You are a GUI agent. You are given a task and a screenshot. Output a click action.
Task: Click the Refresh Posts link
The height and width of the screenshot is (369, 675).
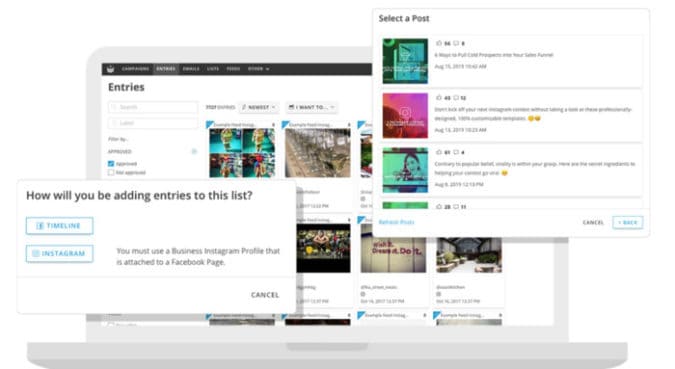coord(396,222)
